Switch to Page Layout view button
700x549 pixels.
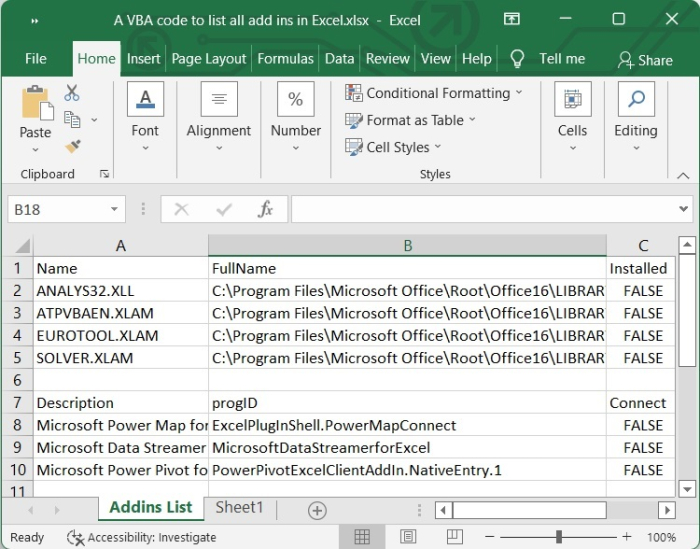pos(408,537)
